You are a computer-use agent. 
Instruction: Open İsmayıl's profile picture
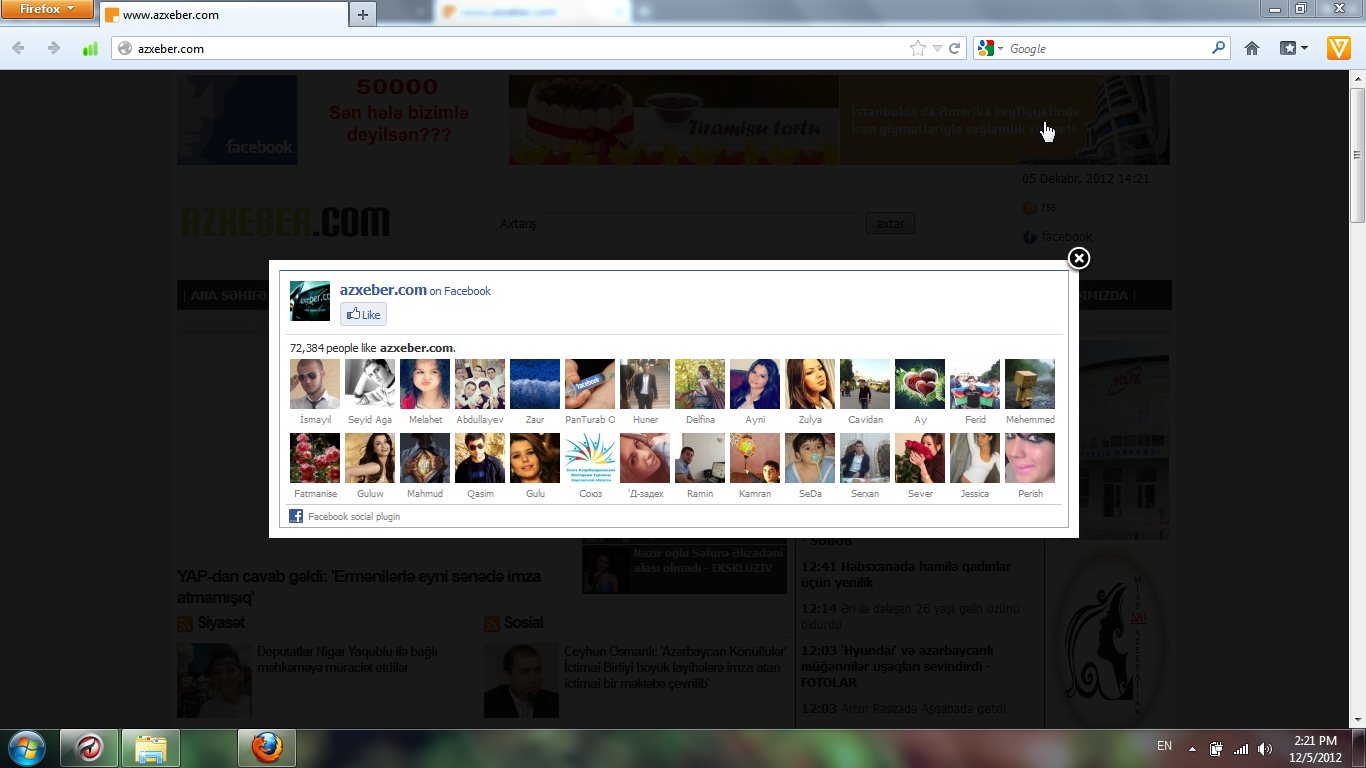pos(315,384)
